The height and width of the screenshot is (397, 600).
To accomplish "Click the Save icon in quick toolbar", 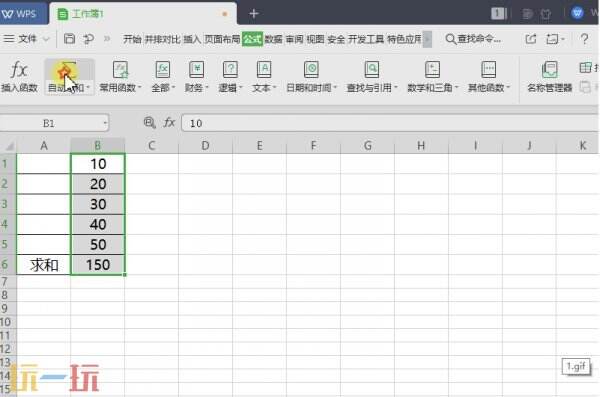I will pos(69,39).
